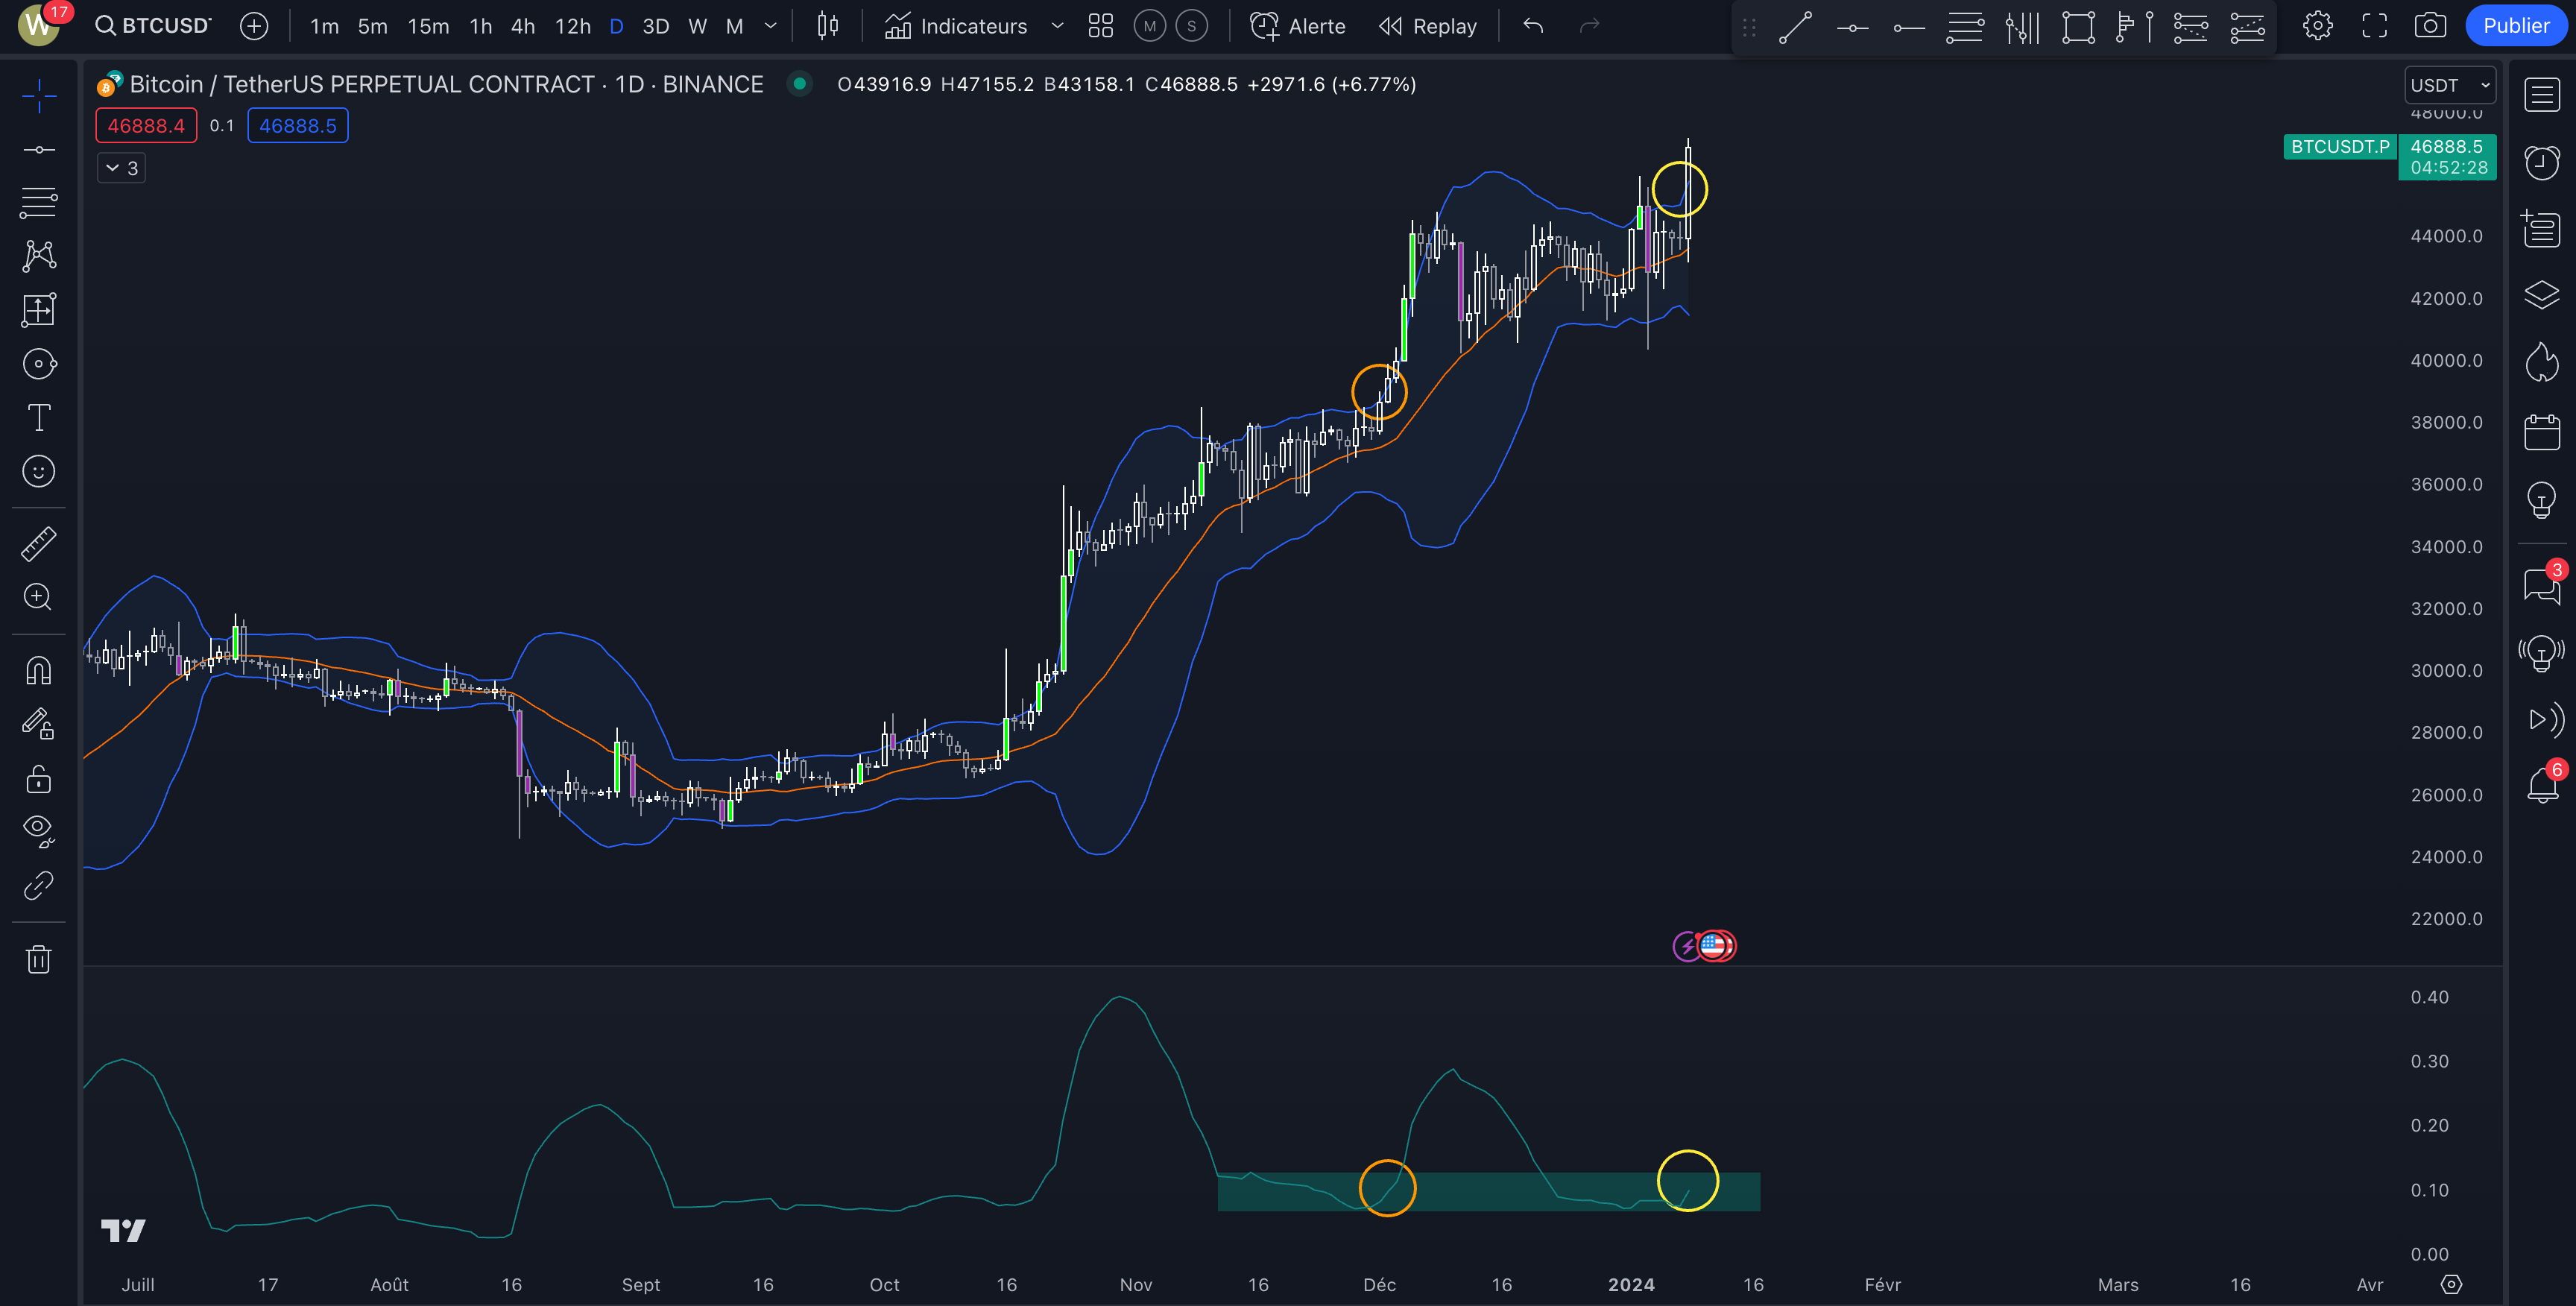Open the pattern drawing tools
2576x1306 pixels.
tap(39, 256)
